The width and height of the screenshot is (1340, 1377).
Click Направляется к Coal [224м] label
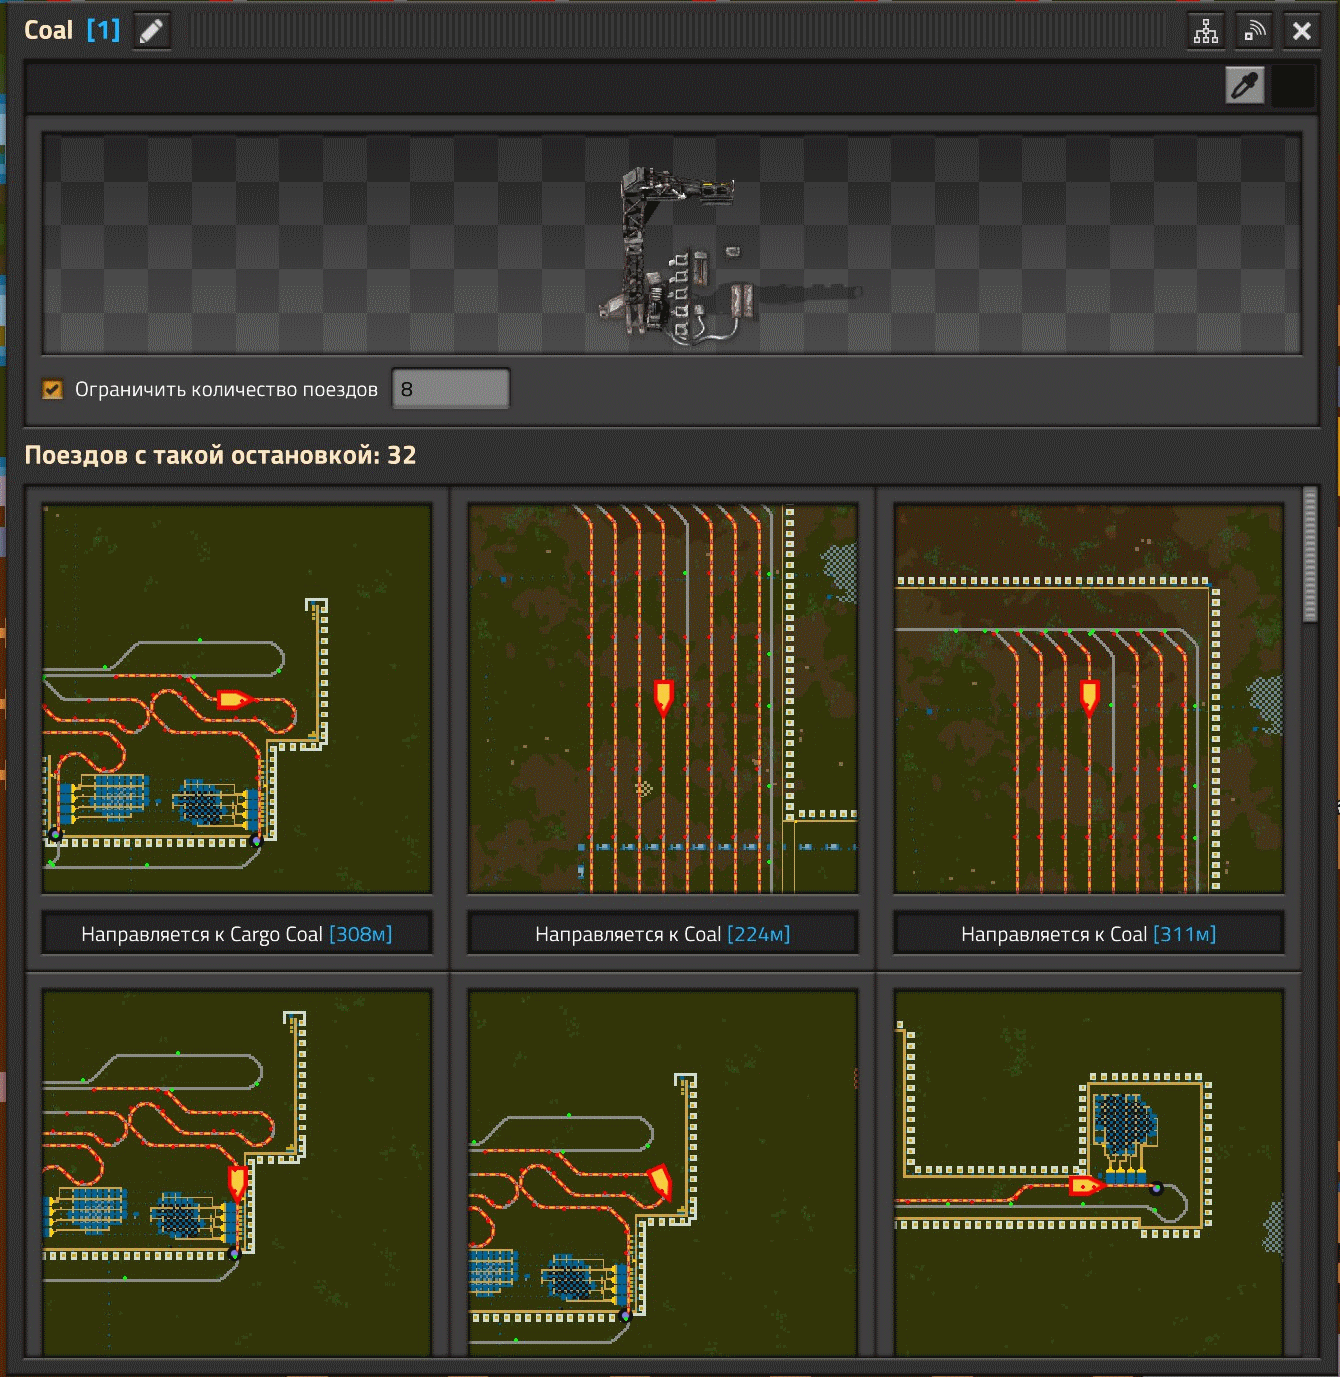coord(663,934)
